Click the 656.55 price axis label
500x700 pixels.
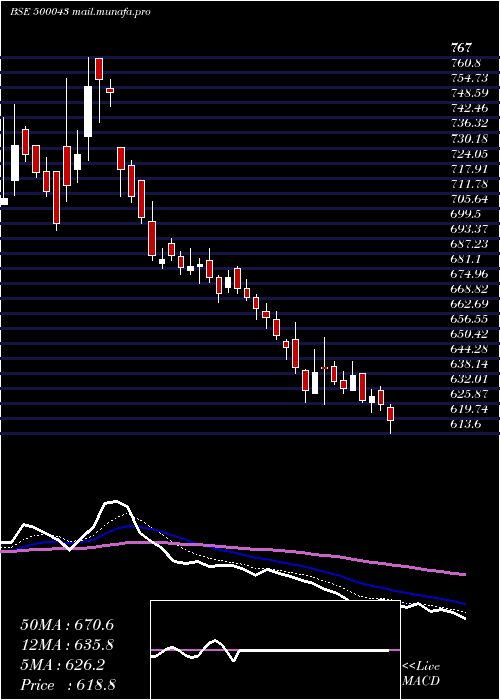click(x=470, y=319)
